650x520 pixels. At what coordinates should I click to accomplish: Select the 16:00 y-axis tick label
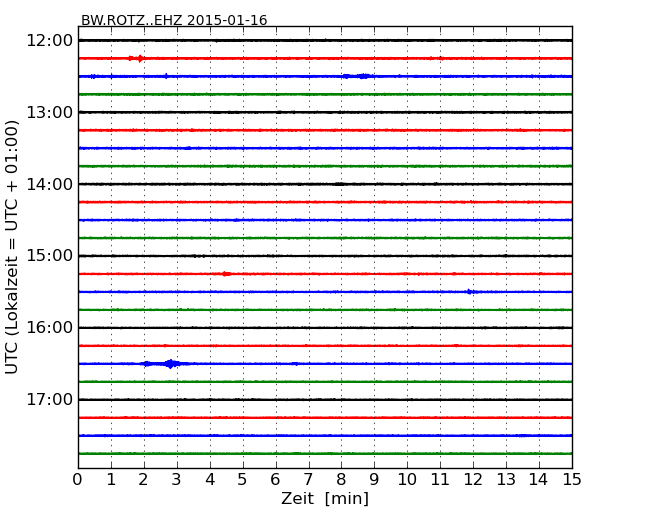click(x=50, y=328)
